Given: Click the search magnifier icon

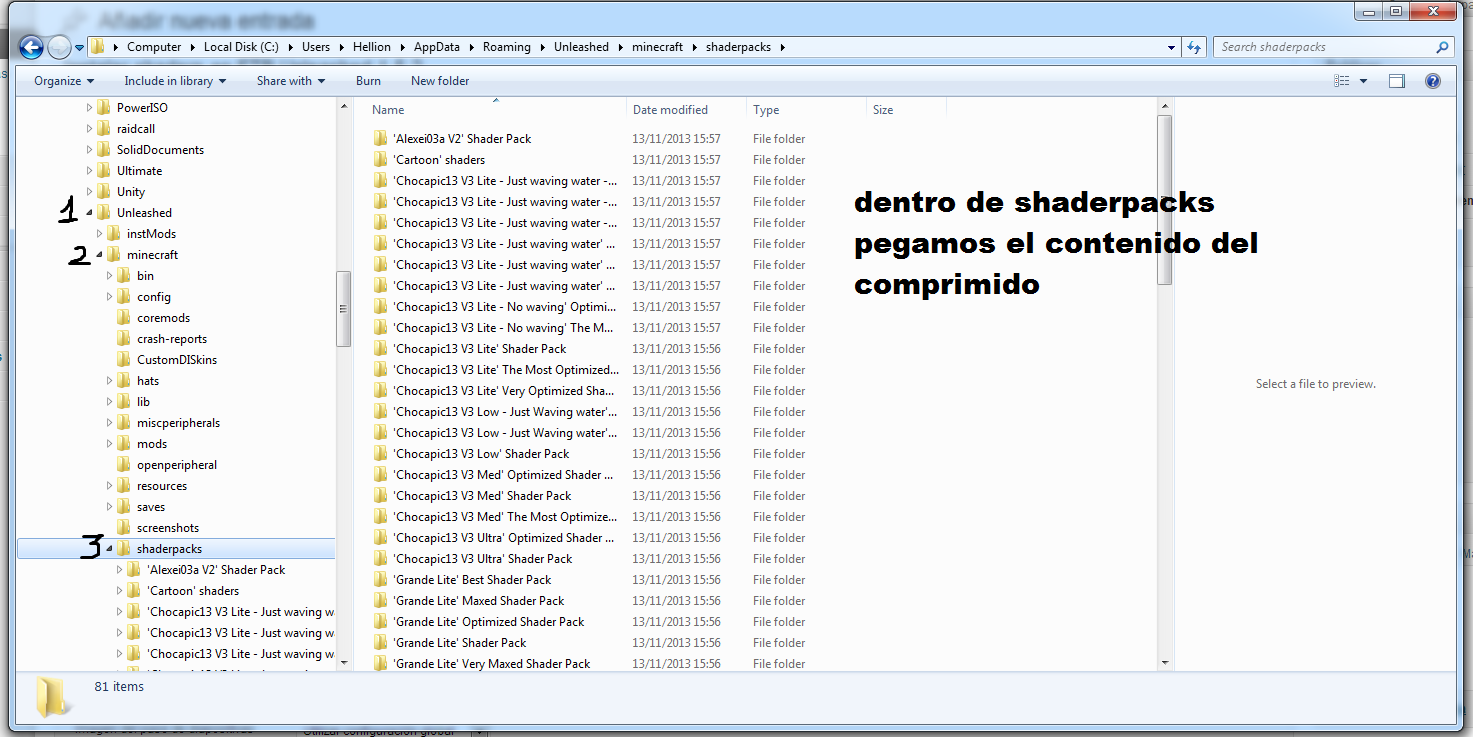Looking at the screenshot, I should pyautogui.click(x=1442, y=47).
